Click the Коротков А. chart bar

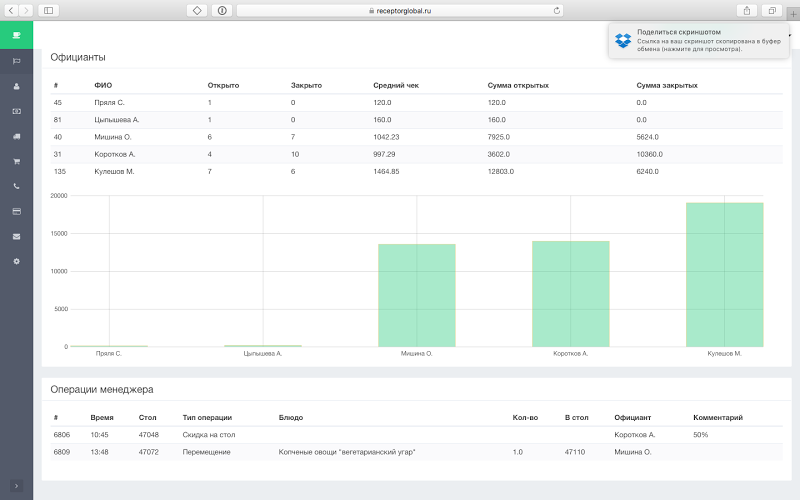(x=570, y=294)
